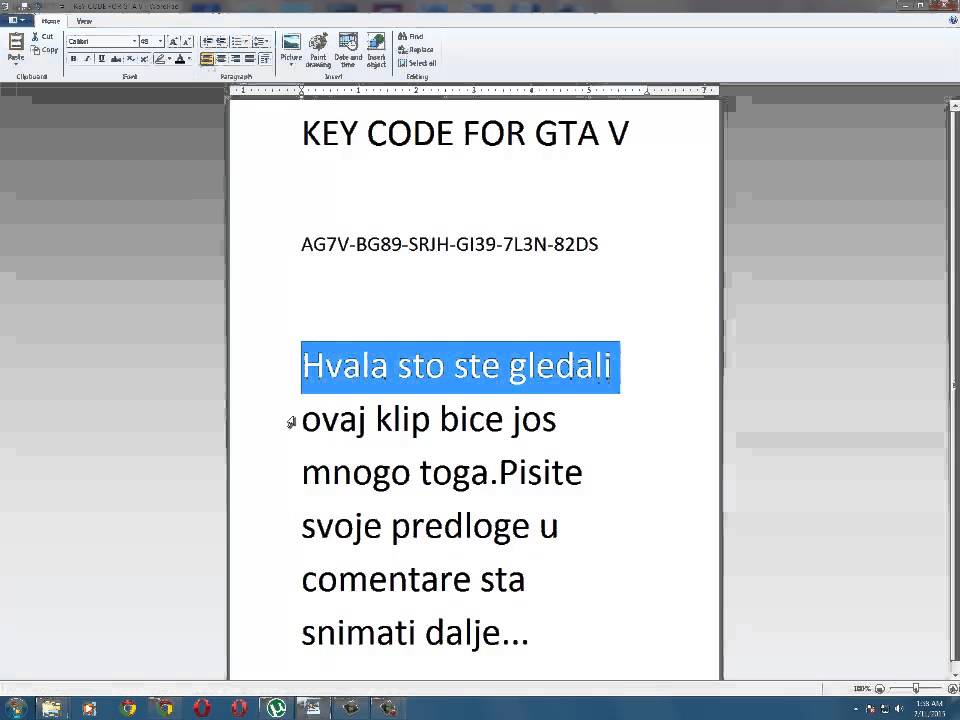Click the line svoje predloge u
The height and width of the screenshot is (720, 960).
[x=430, y=527]
